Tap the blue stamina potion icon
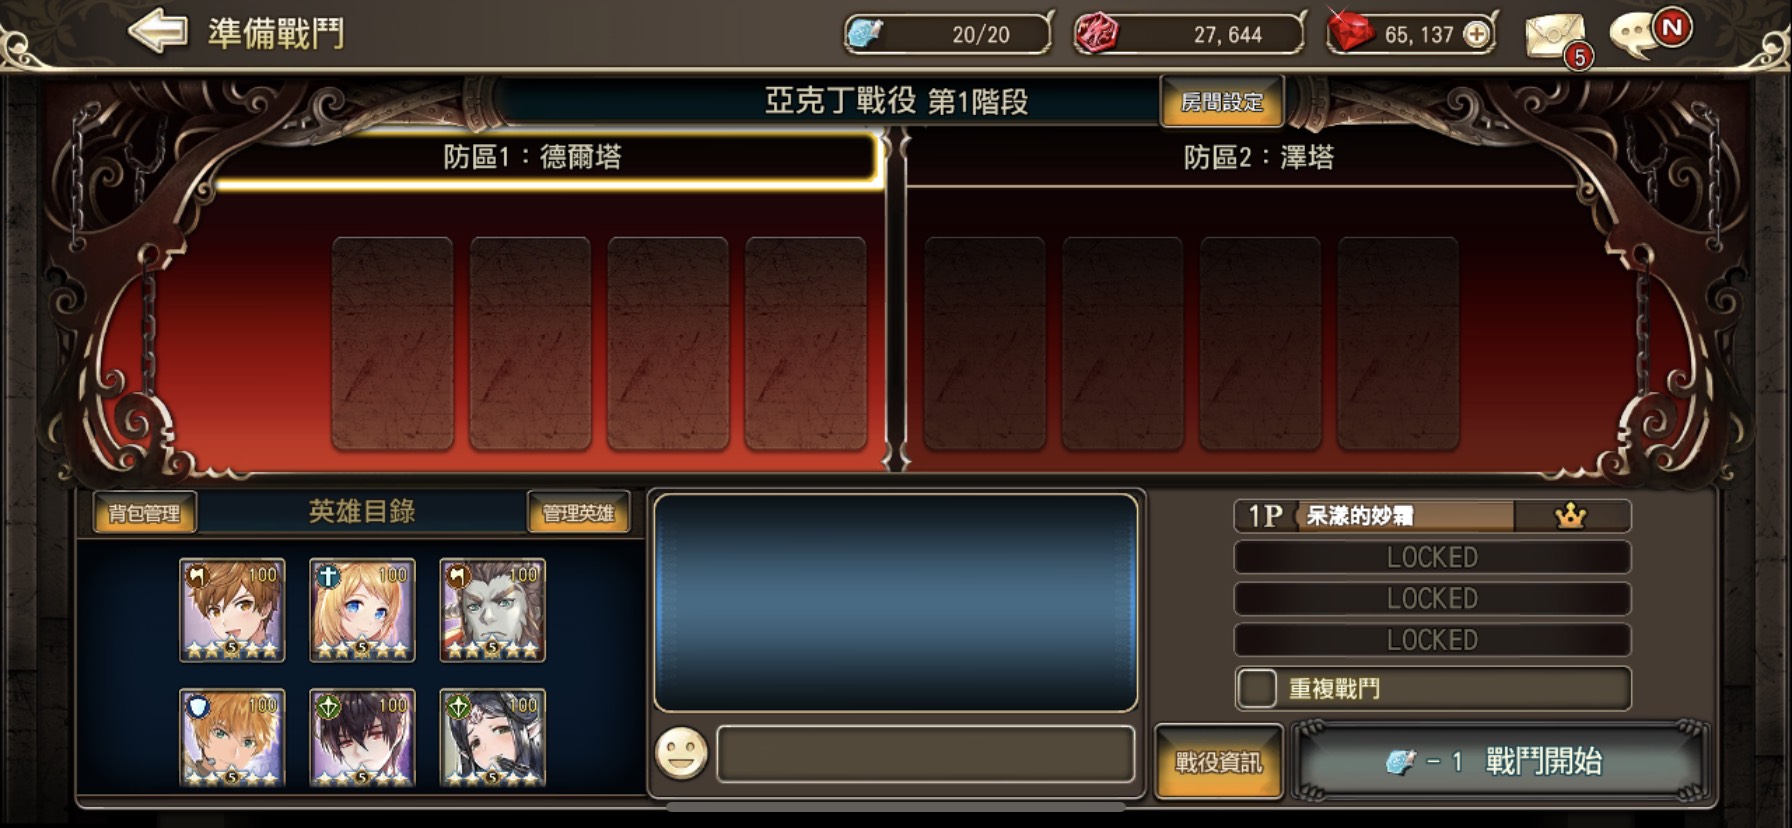This screenshot has width=1792, height=828. coord(864,34)
